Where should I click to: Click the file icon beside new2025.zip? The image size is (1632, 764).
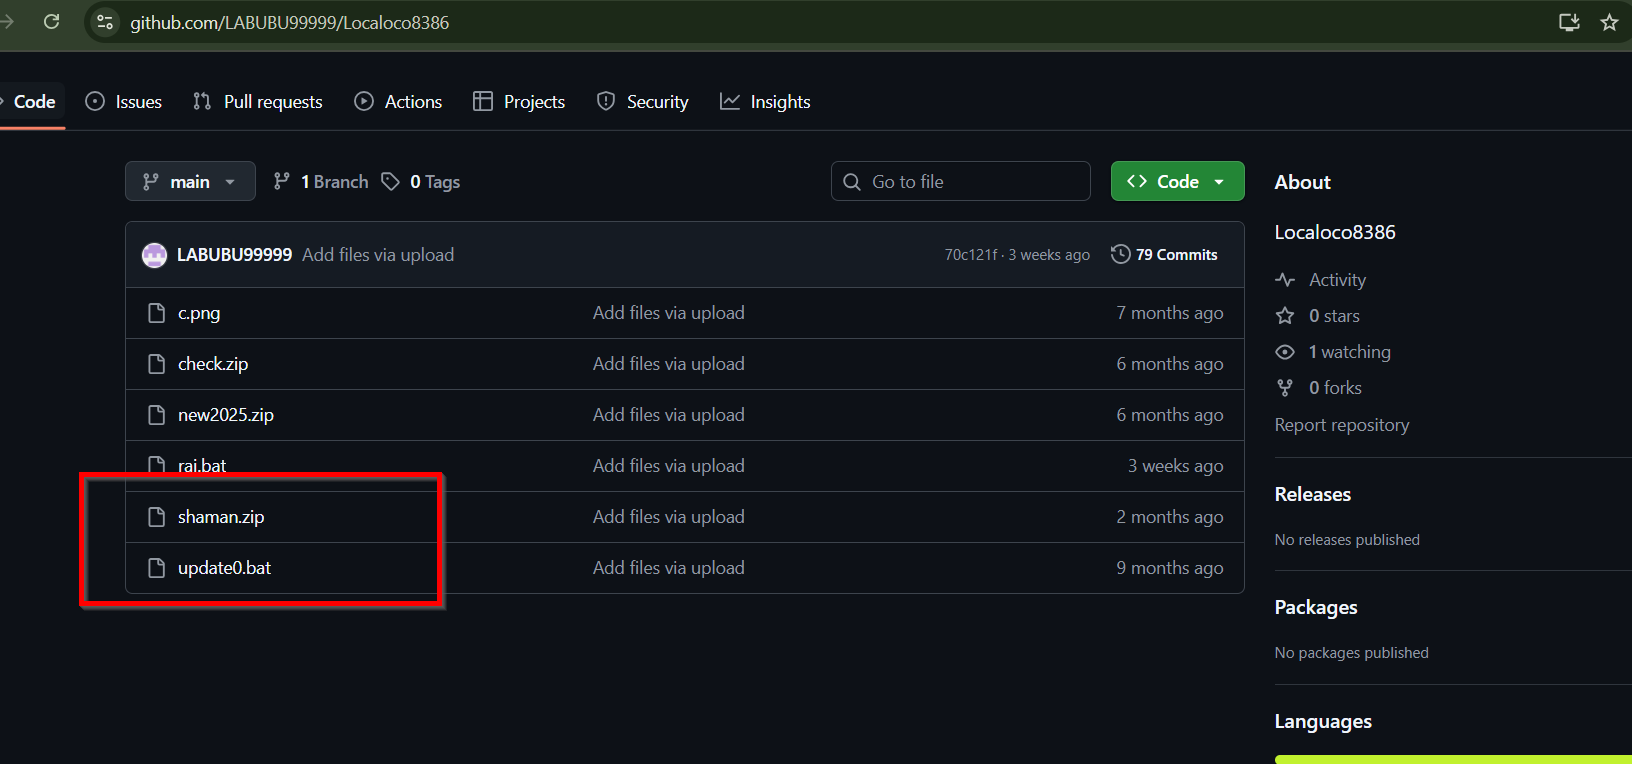[156, 415]
